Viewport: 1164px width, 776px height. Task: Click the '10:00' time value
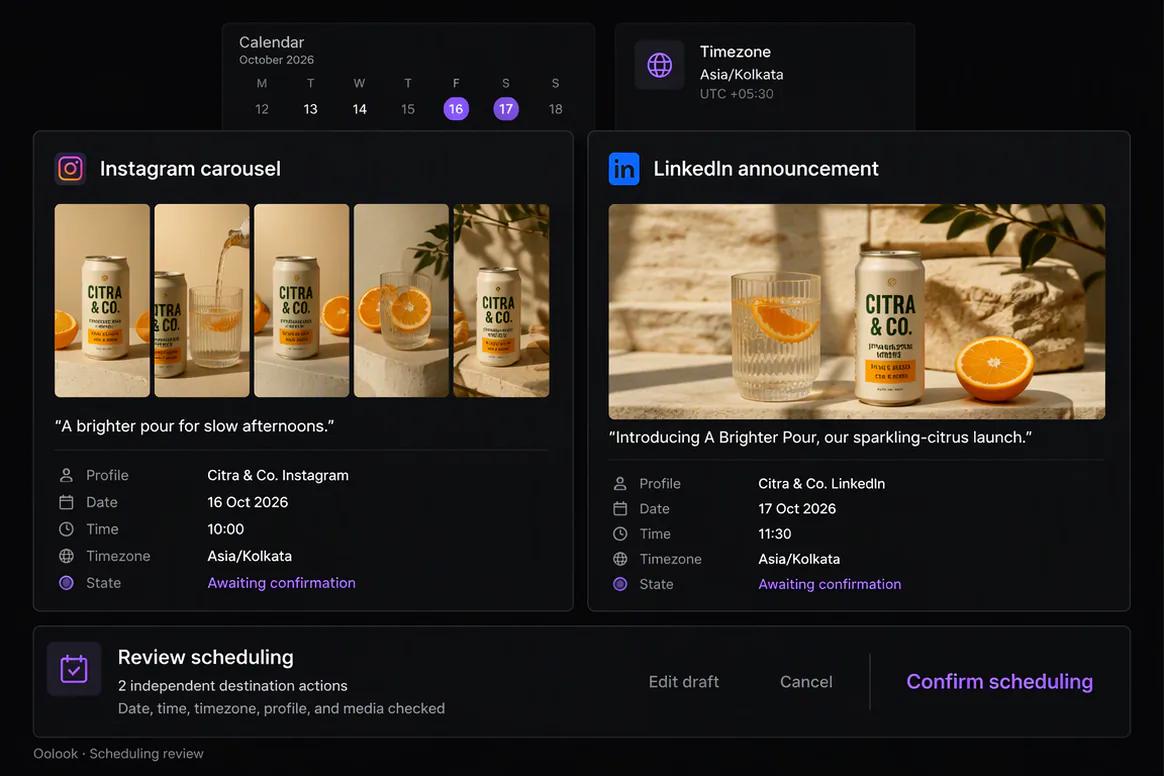pyautogui.click(x=226, y=529)
